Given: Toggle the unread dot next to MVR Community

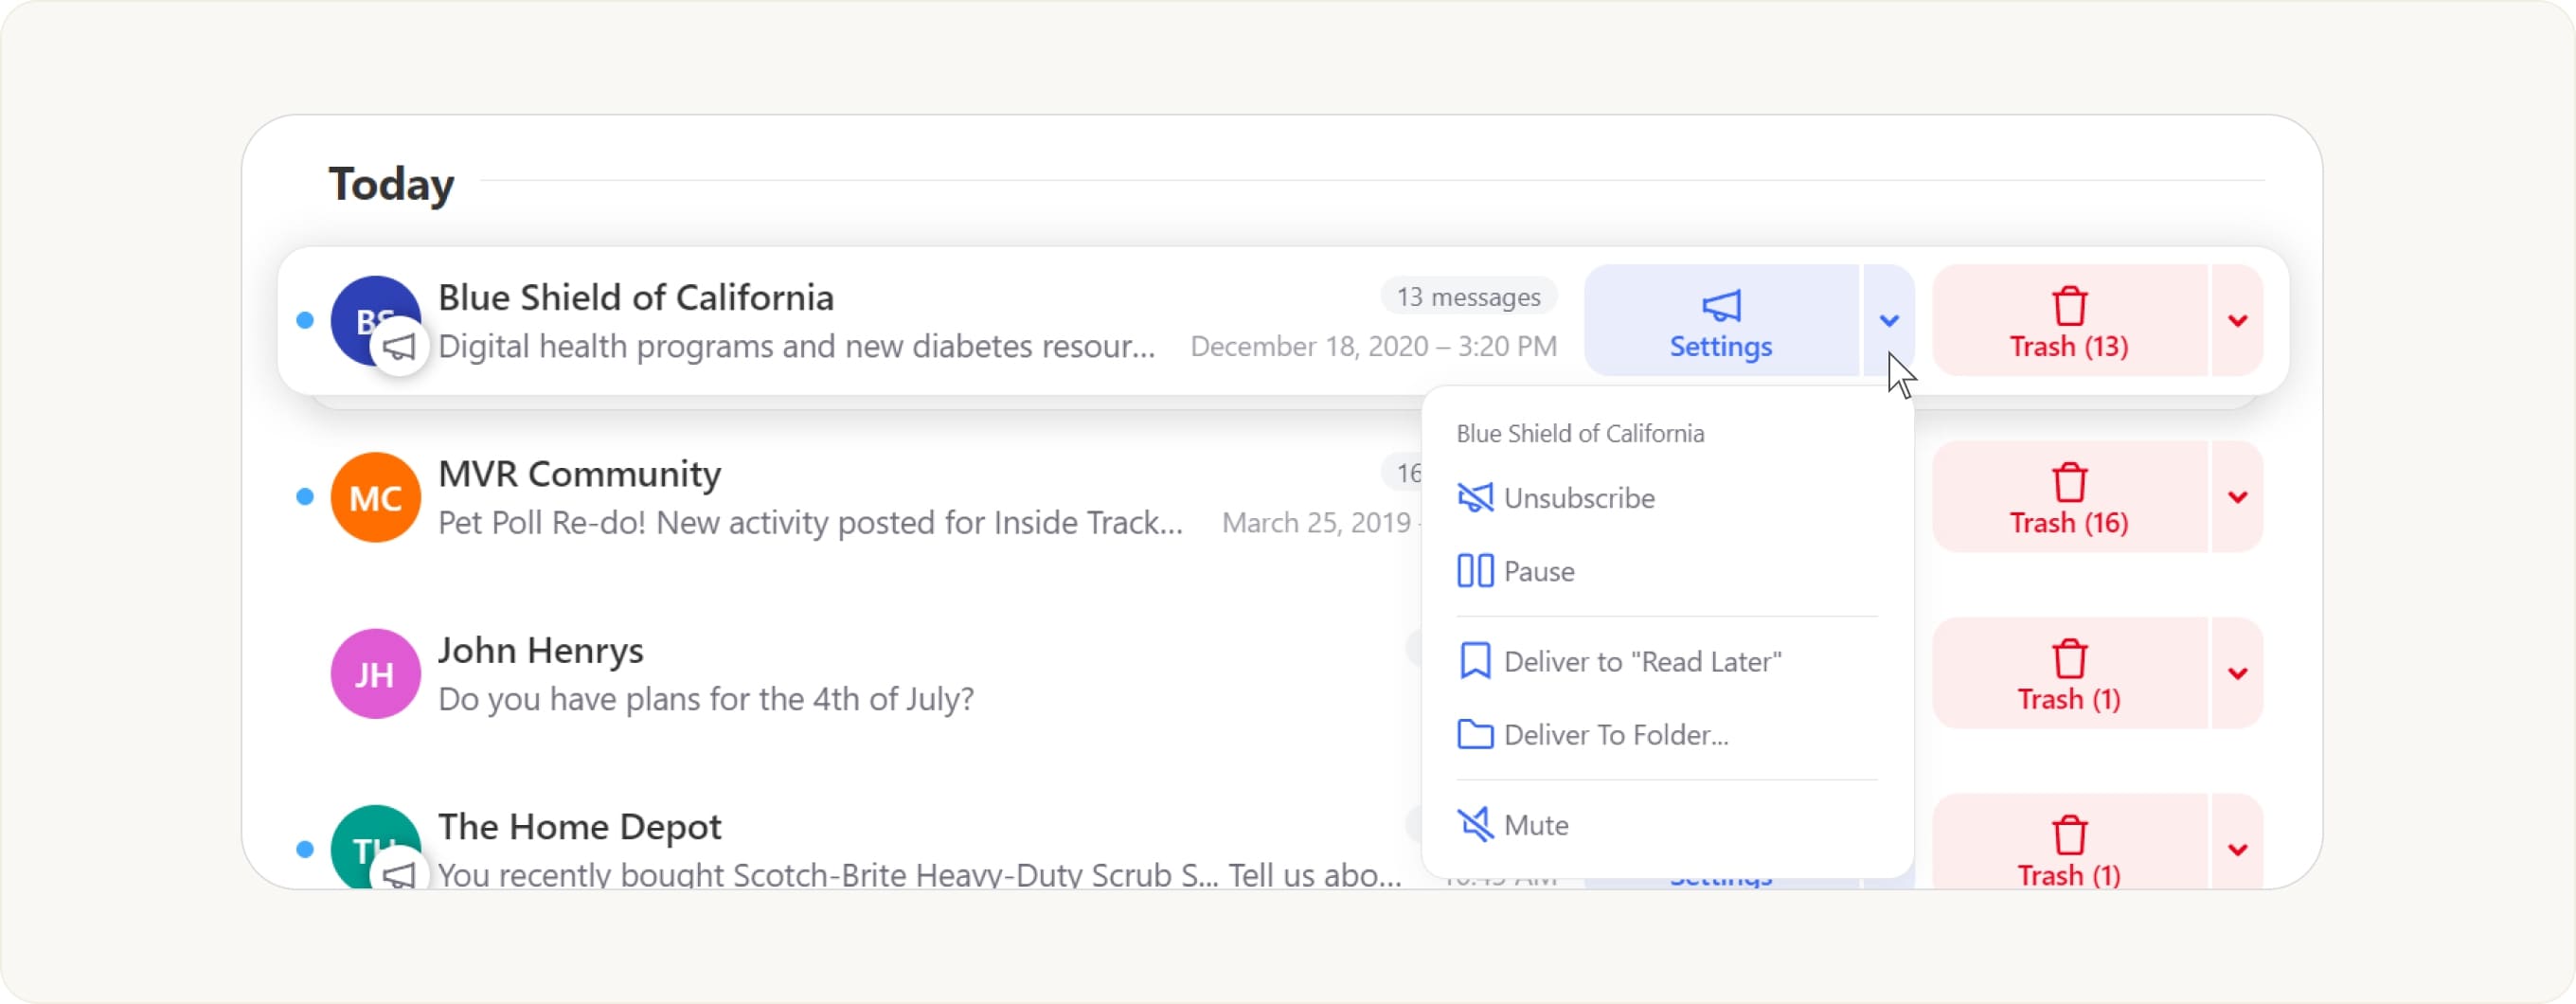Looking at the screenshot, I should pos(303,496).
